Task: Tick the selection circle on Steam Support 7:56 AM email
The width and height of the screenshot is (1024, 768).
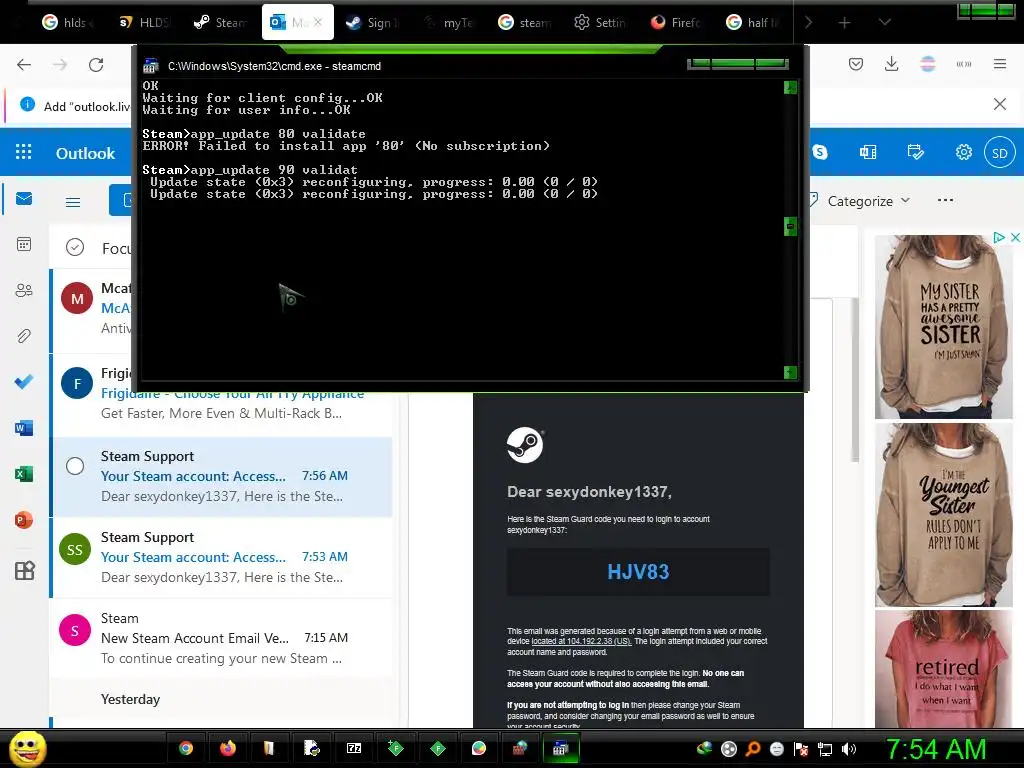Action: pyautogui.click(x=75, y=466)
